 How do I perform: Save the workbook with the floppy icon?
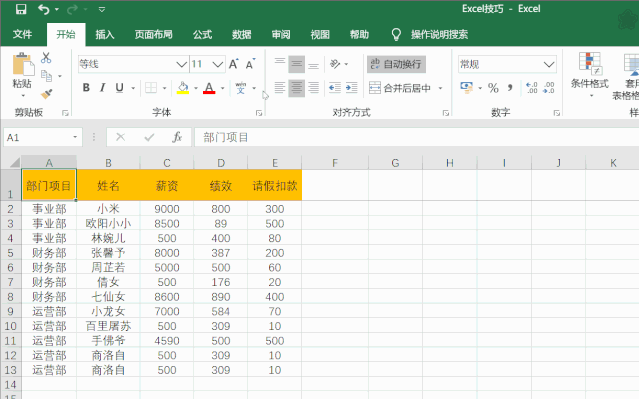[x=20, y=9]
